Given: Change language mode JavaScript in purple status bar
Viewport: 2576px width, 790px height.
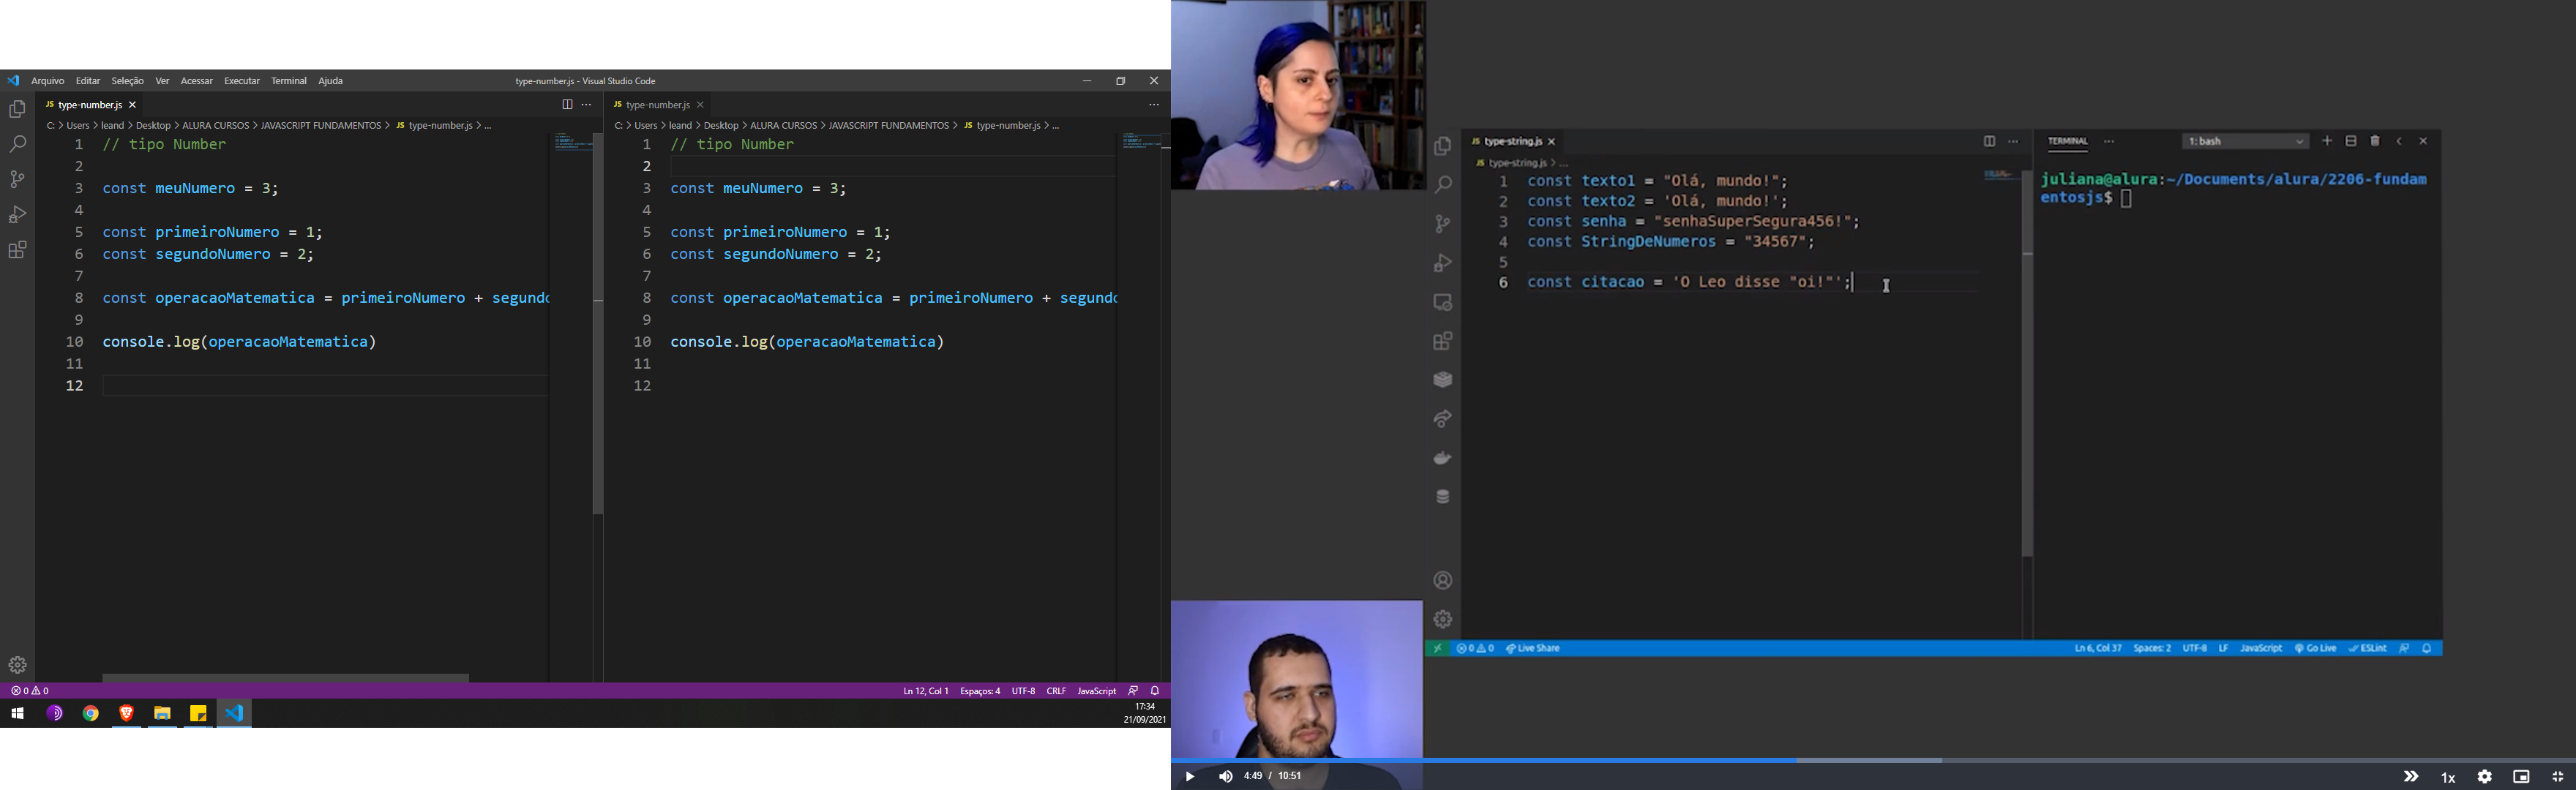Looking at the screenshot, I should coord(1096,691).
